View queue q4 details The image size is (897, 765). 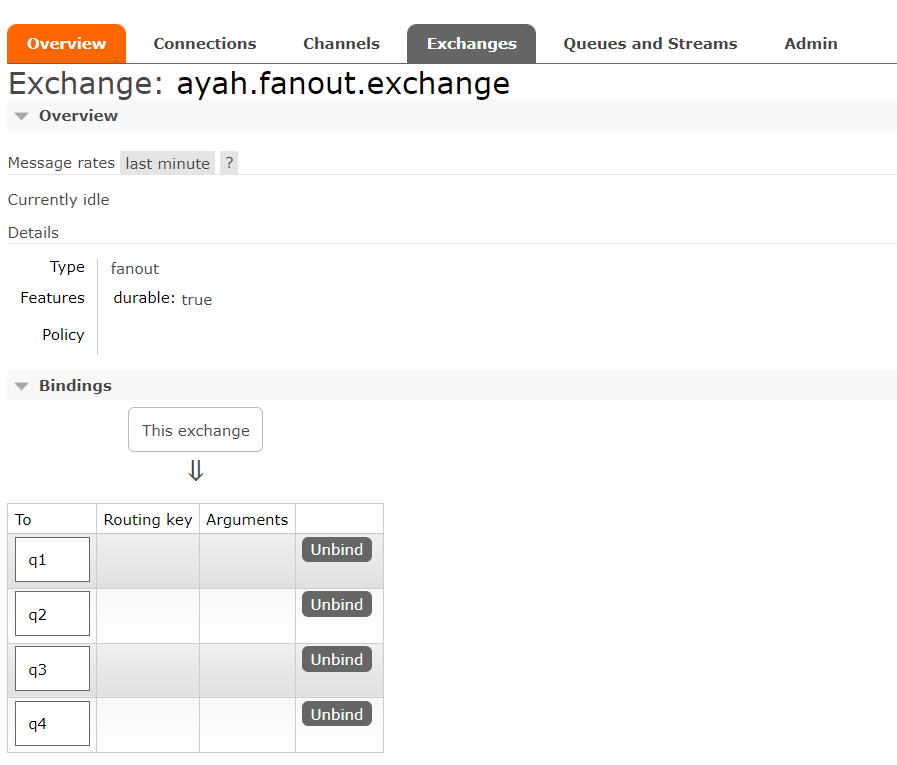click(x=38, y=725)
